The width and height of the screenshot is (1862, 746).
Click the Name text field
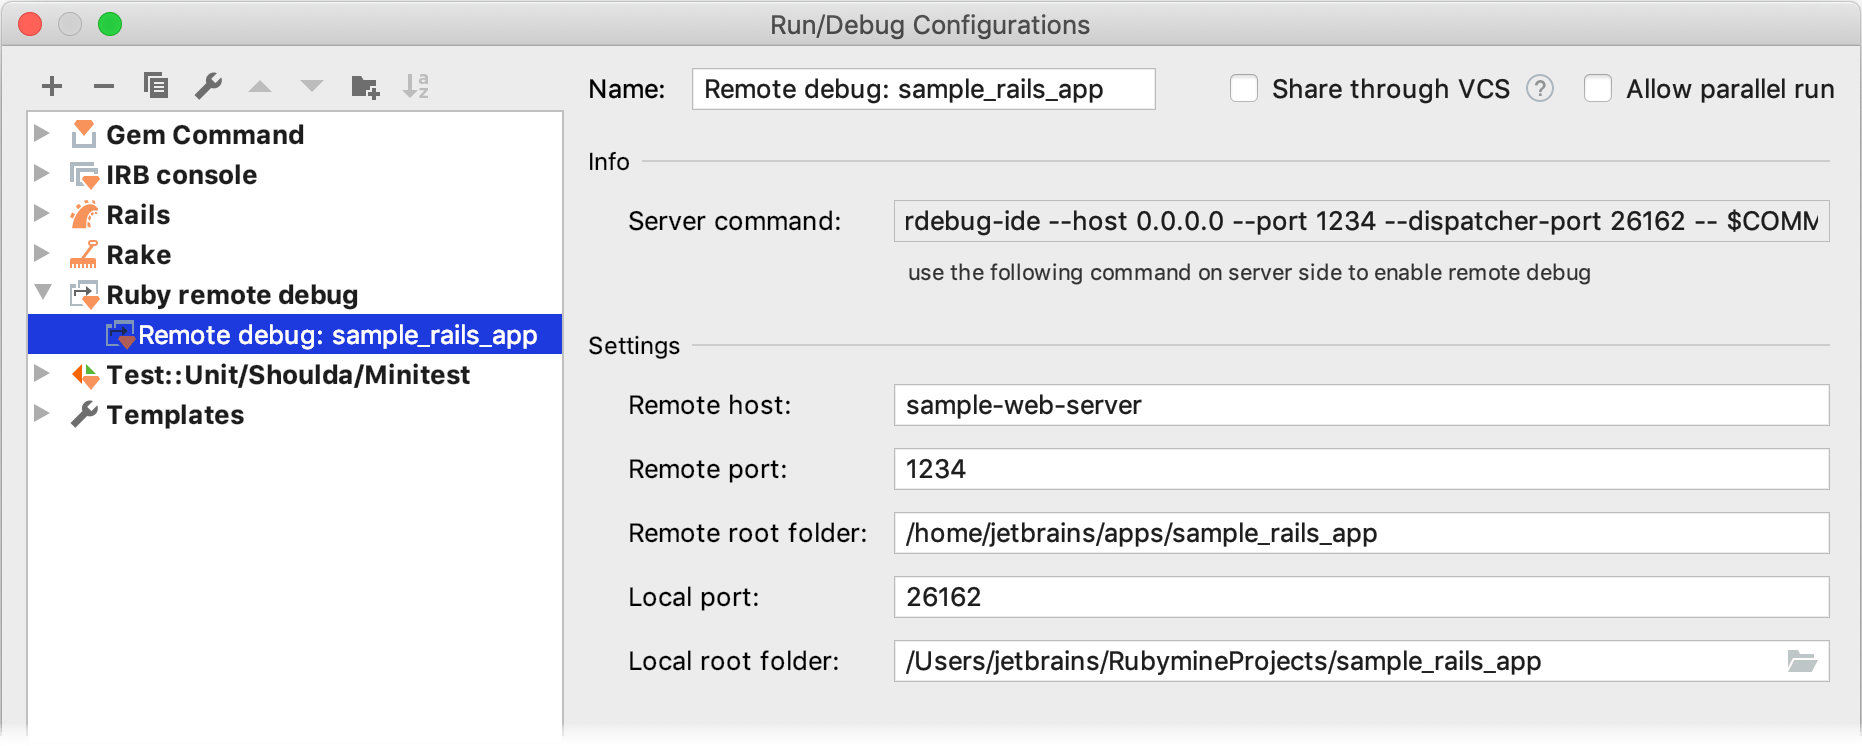point(922,89)
